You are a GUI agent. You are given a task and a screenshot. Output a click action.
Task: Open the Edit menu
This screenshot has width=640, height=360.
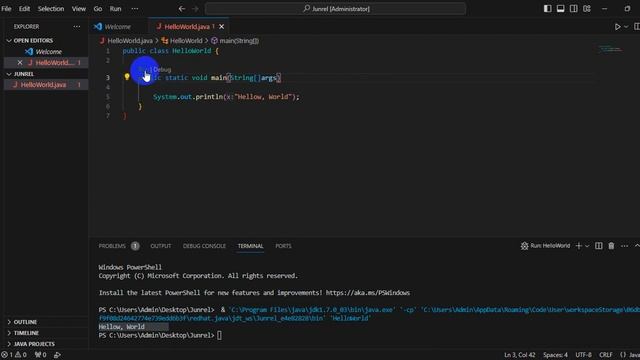(24, 9)
